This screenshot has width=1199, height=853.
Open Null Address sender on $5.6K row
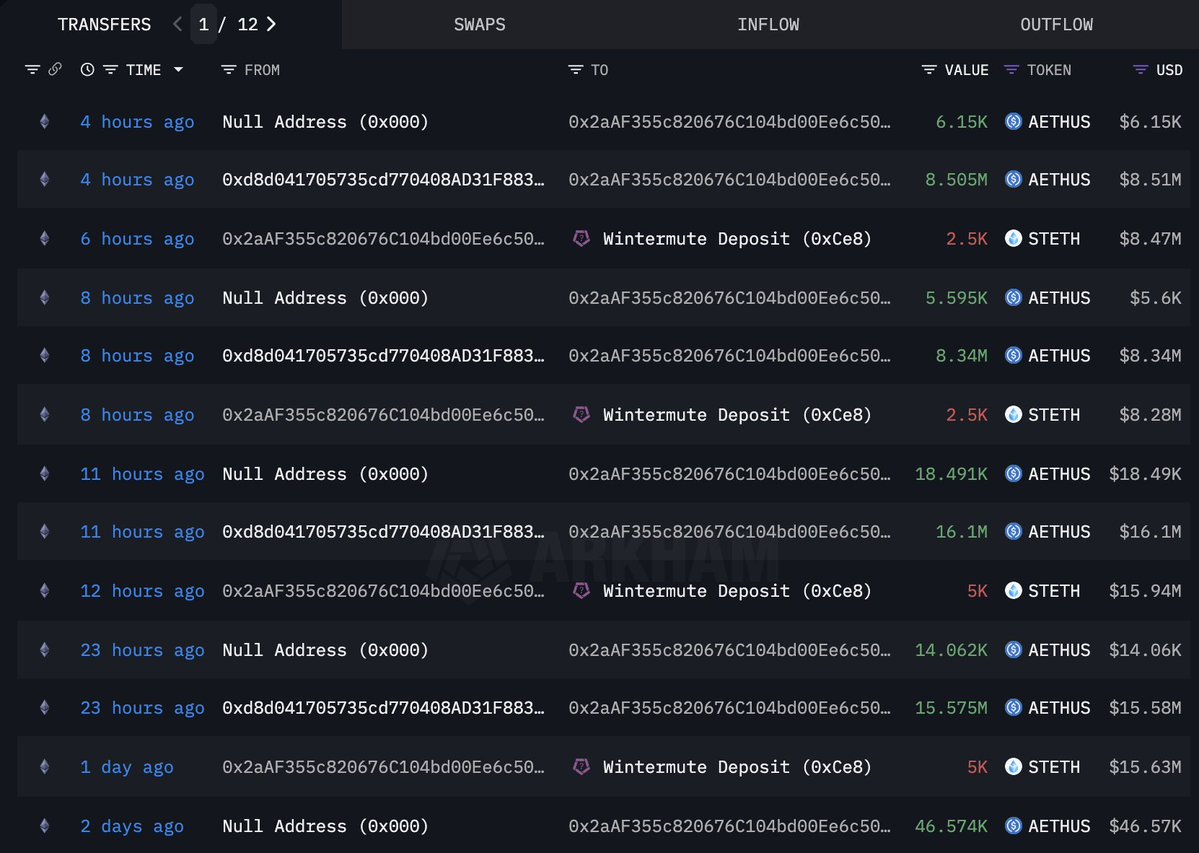click(325, 297)
